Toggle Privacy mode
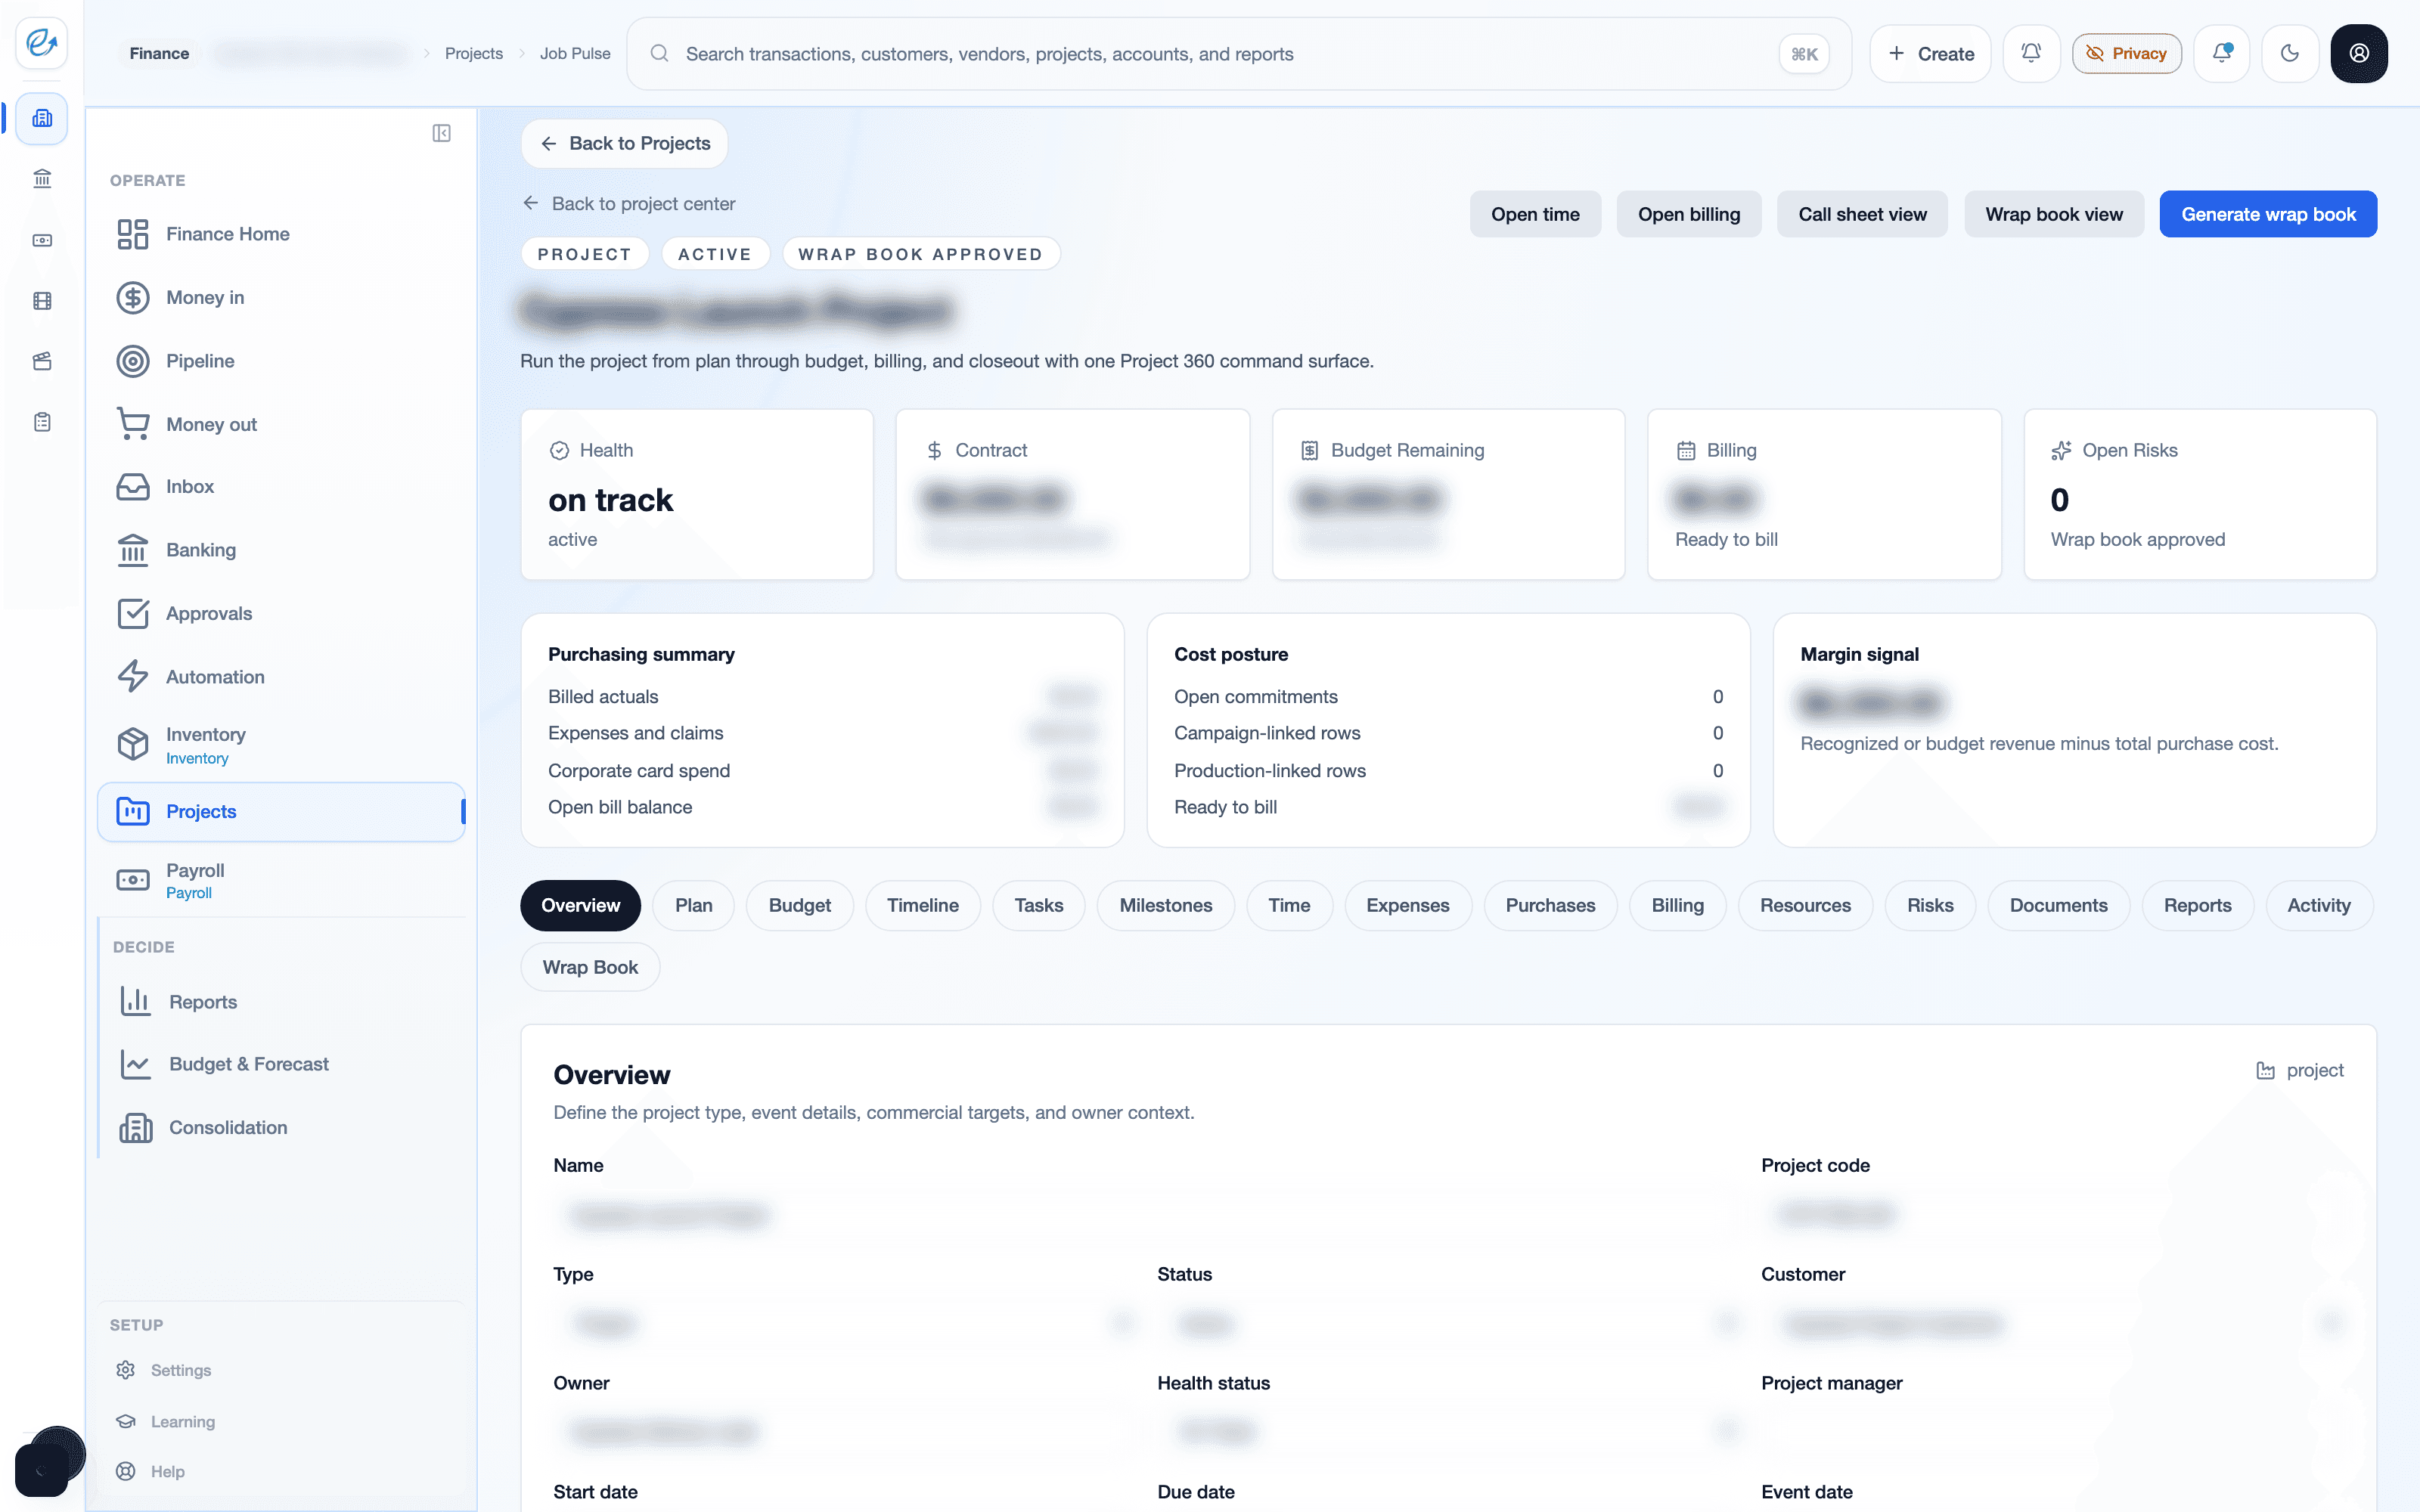2420x1512 pixels. (x=2126, y=53)
